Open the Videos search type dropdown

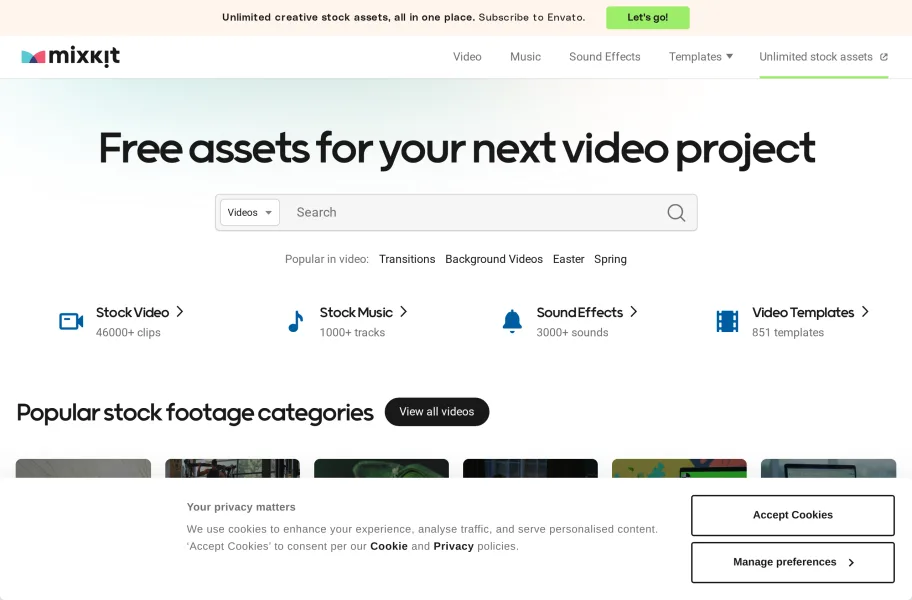point(250,212)
